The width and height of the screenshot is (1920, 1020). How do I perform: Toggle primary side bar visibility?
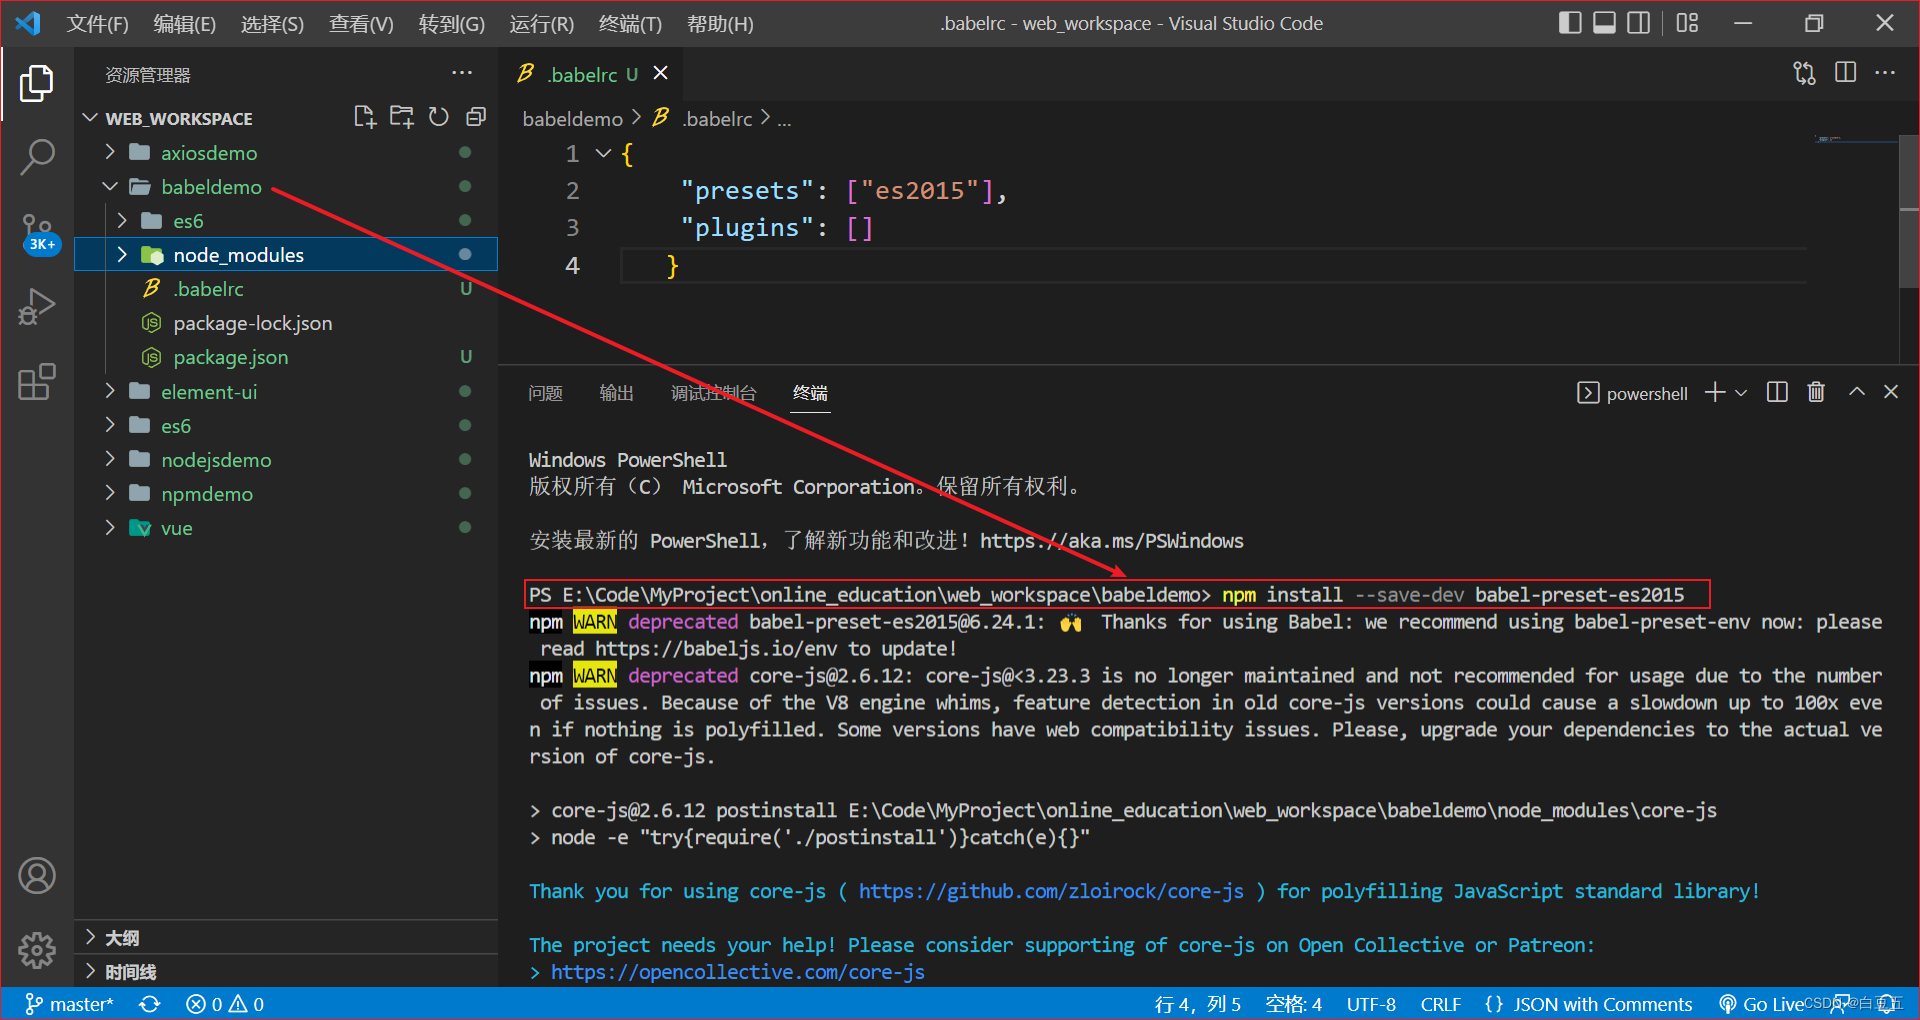point(1570,23)
